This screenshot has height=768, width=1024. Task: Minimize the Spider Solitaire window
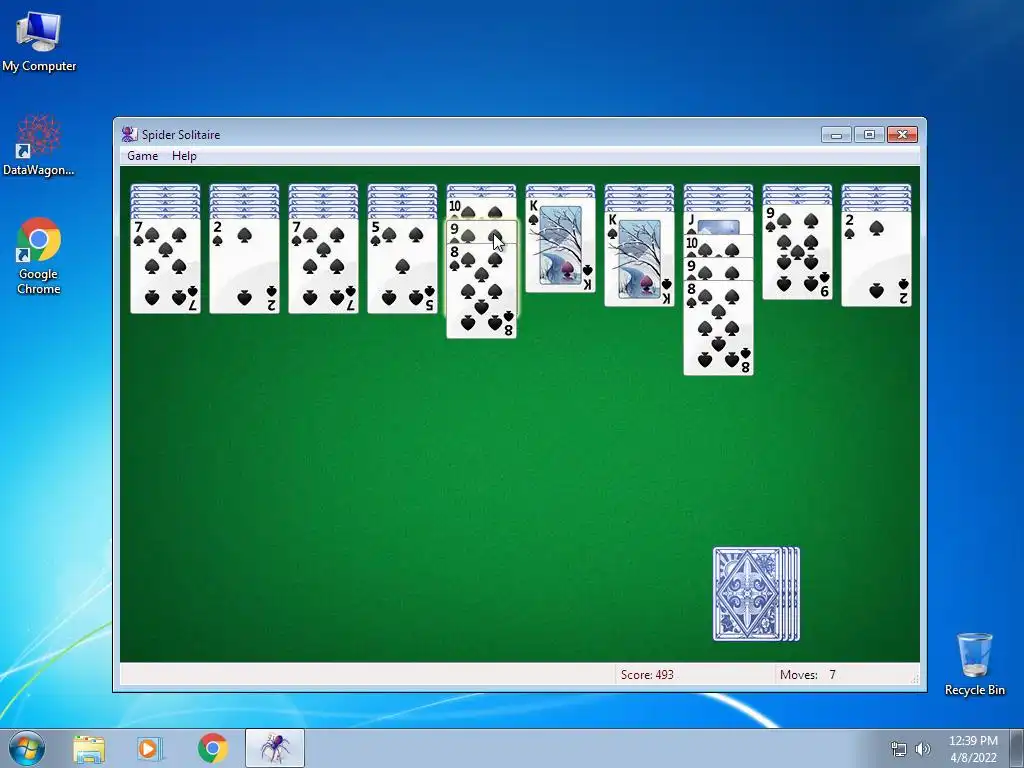pos(837,135)
